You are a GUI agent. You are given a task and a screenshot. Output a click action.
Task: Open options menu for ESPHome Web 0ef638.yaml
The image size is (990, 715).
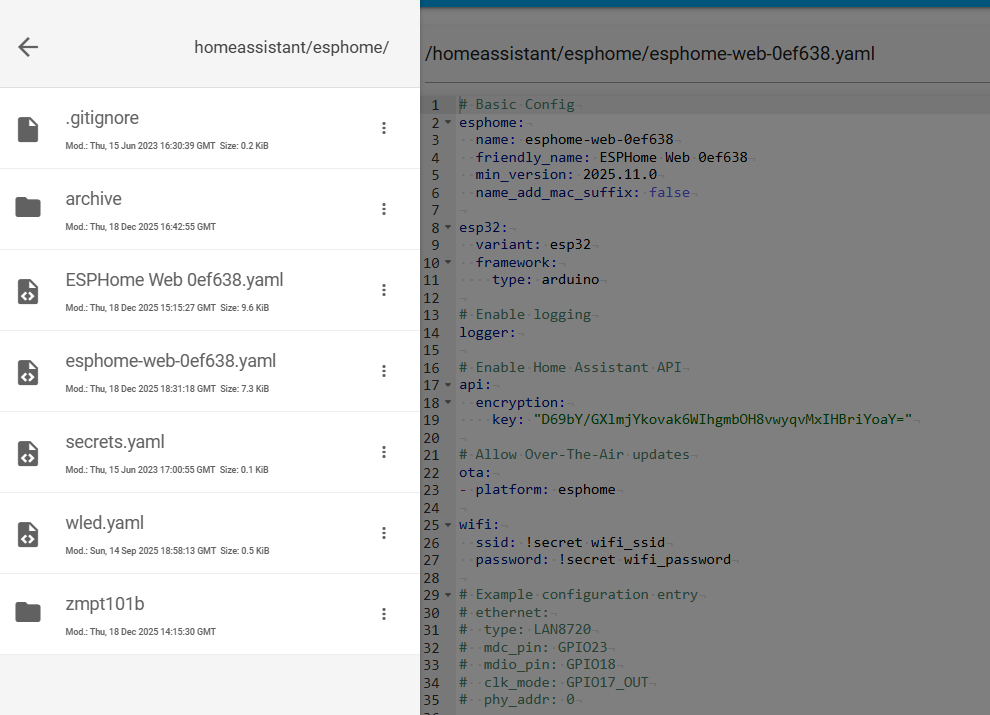383,290
